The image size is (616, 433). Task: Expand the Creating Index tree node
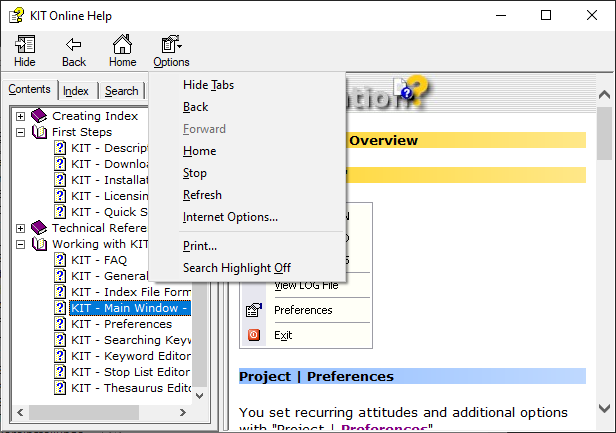21,116
